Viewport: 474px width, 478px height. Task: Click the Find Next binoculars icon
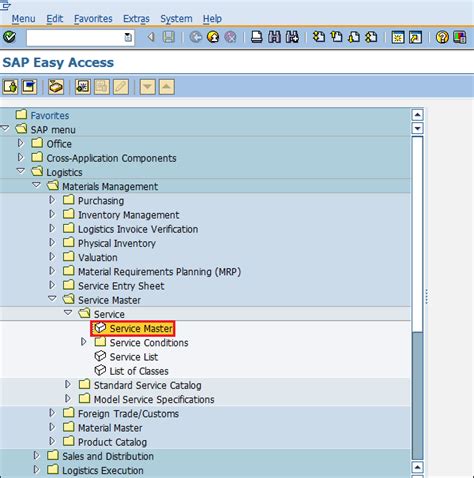coord(292,37)
